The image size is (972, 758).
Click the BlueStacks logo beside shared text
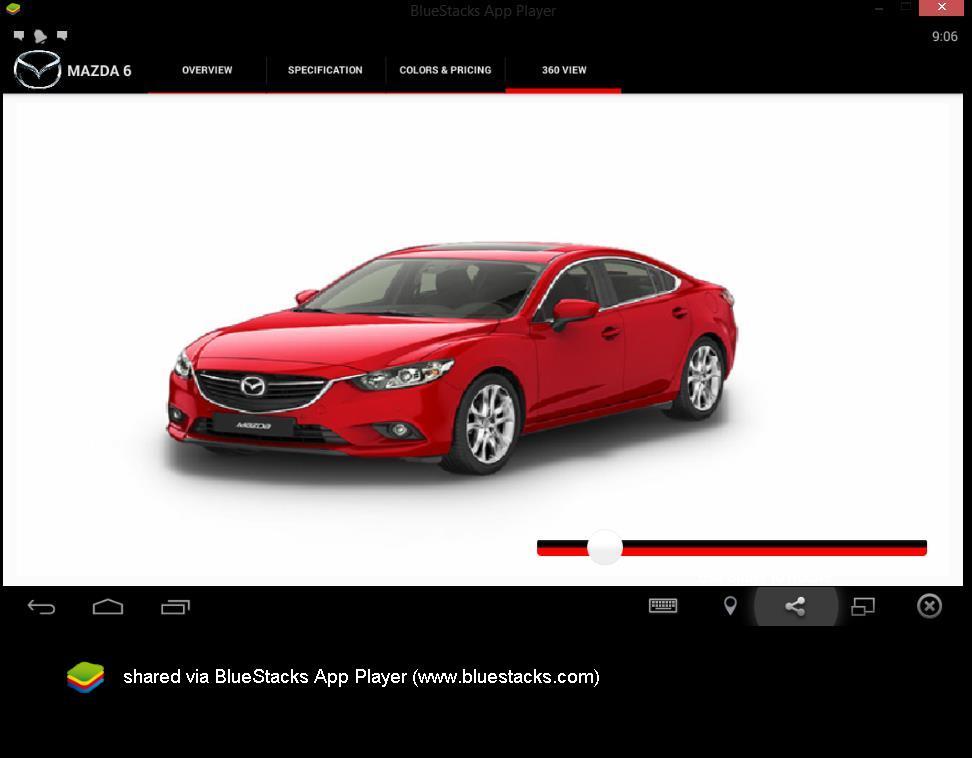point(86,677)
